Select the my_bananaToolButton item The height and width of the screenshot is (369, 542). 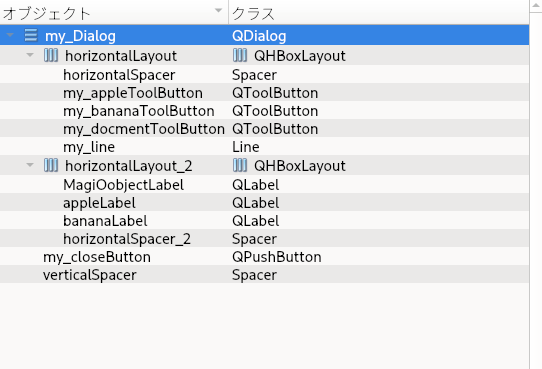[x=139, y=111]
